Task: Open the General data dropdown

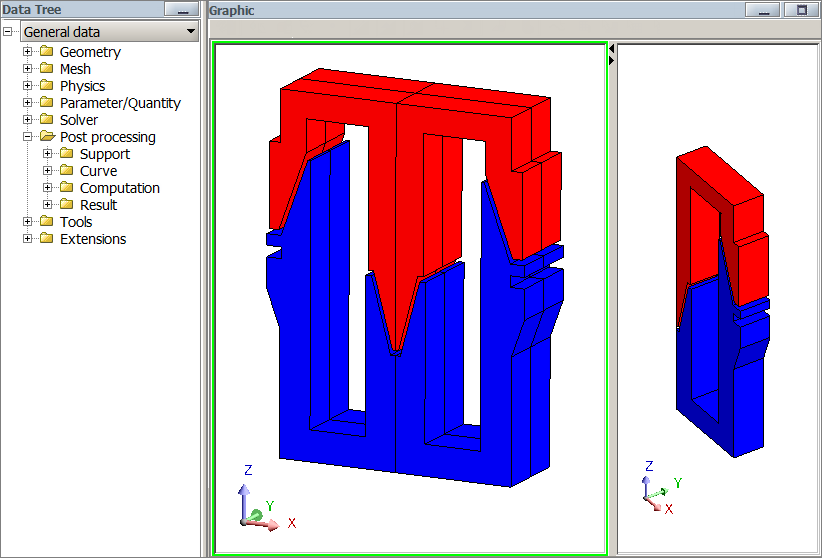Action: point(191,32)
